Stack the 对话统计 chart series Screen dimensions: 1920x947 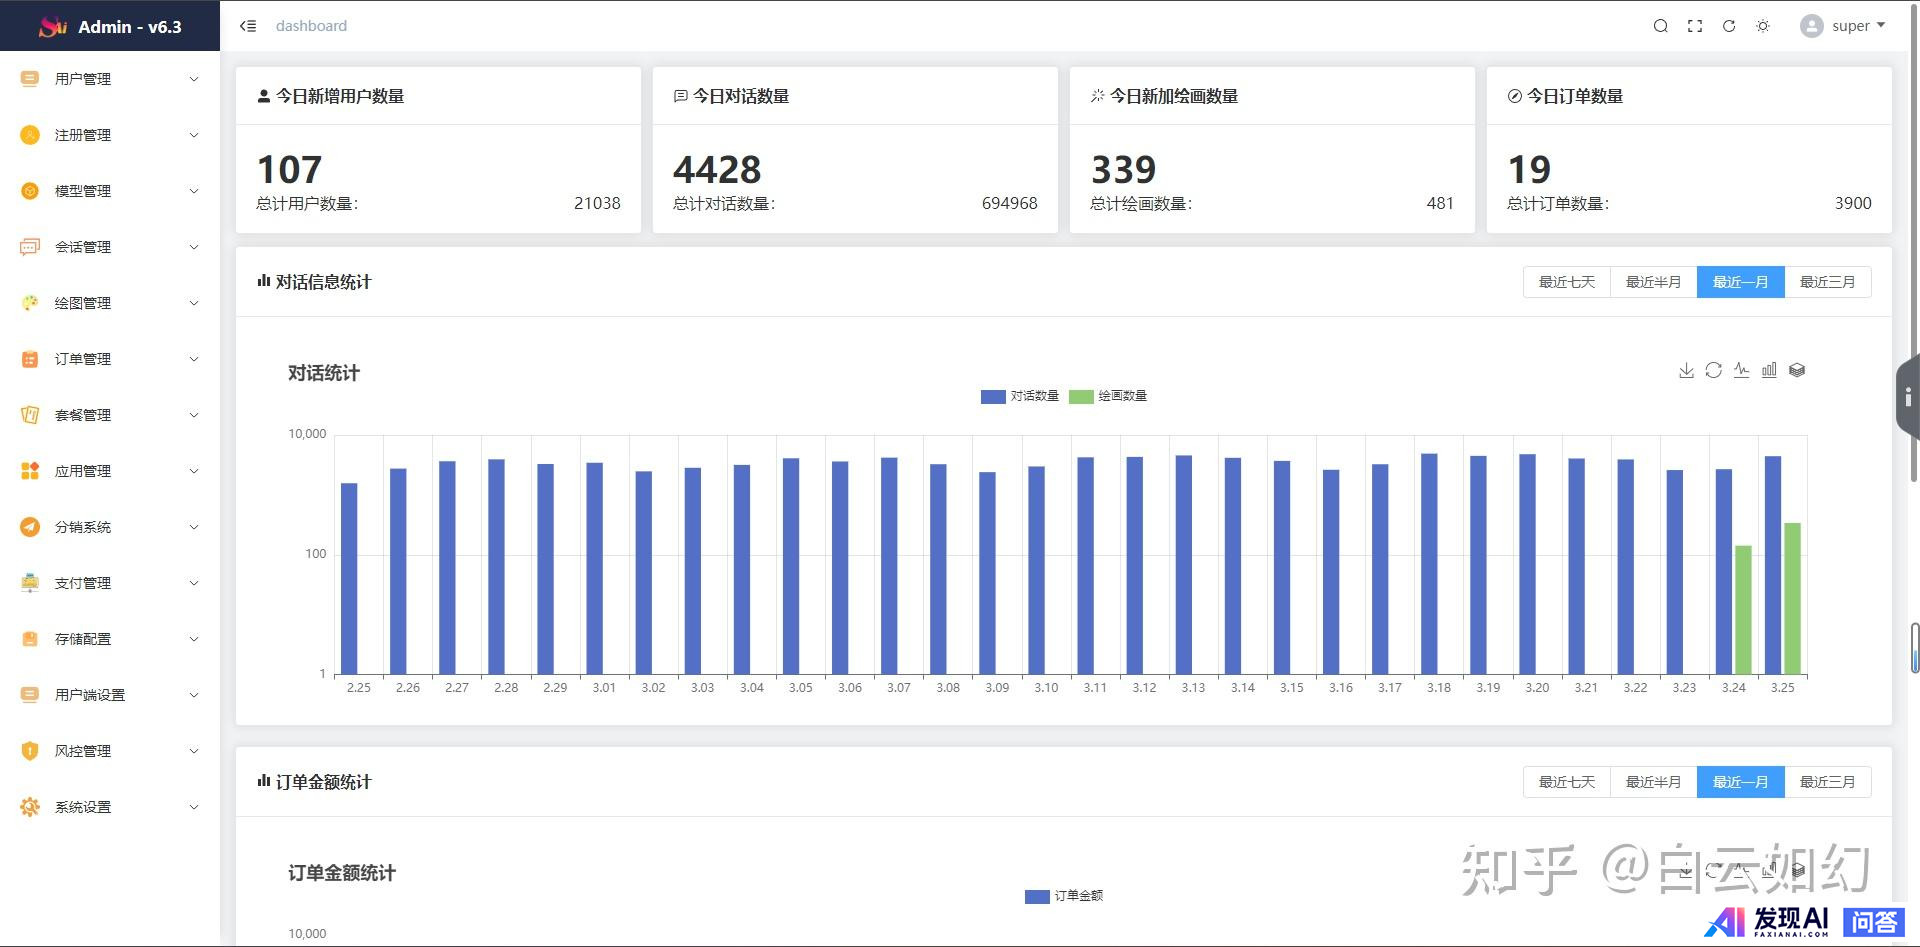1797,371
